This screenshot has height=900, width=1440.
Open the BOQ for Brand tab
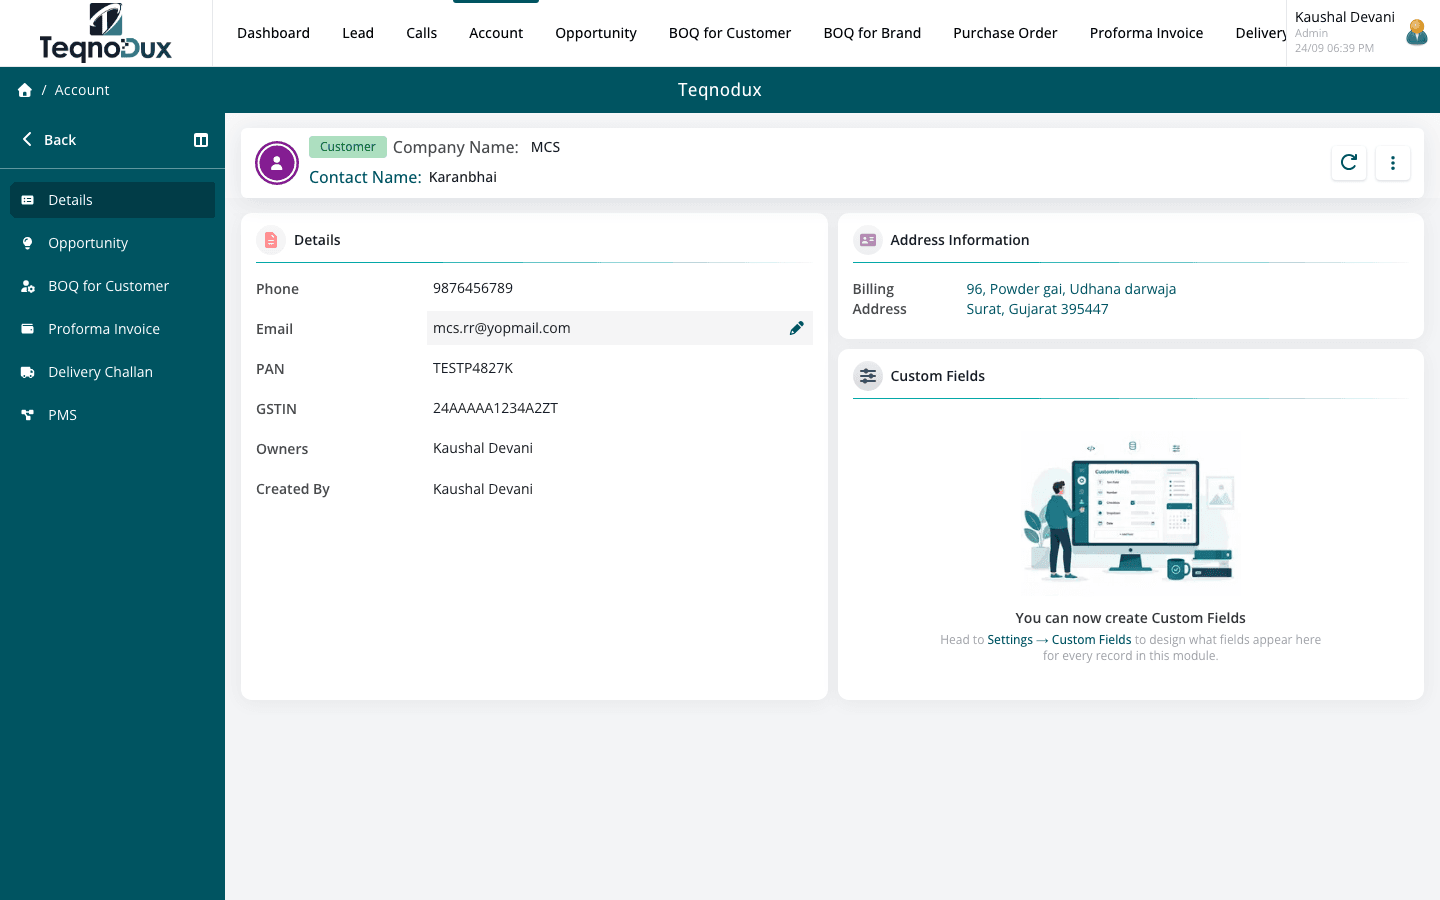[872, 33]
